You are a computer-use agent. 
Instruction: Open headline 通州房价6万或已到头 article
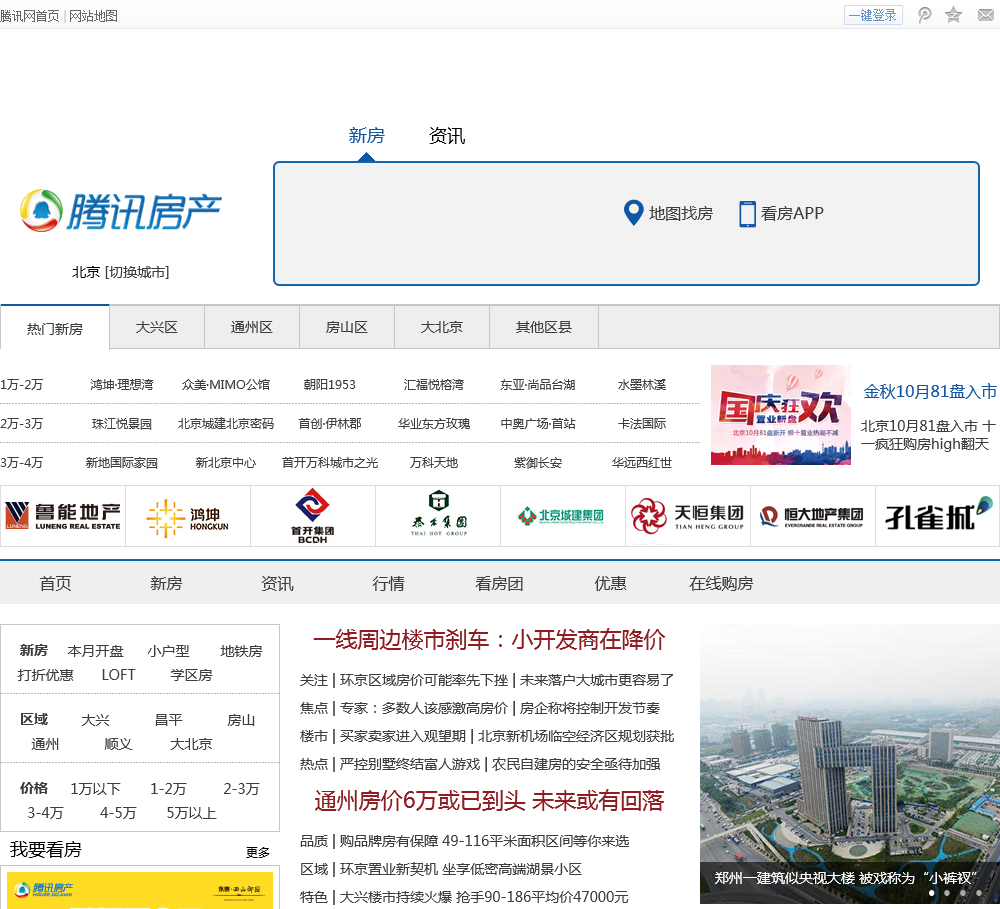click(489, 801)
